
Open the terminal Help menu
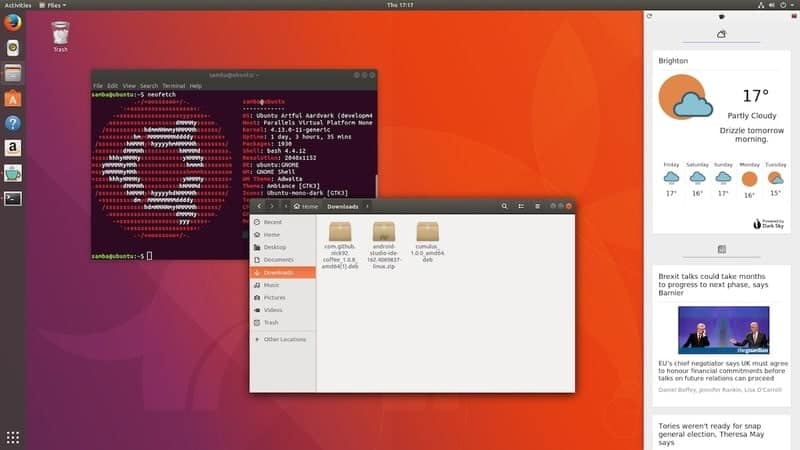click(x=196, y=86)
